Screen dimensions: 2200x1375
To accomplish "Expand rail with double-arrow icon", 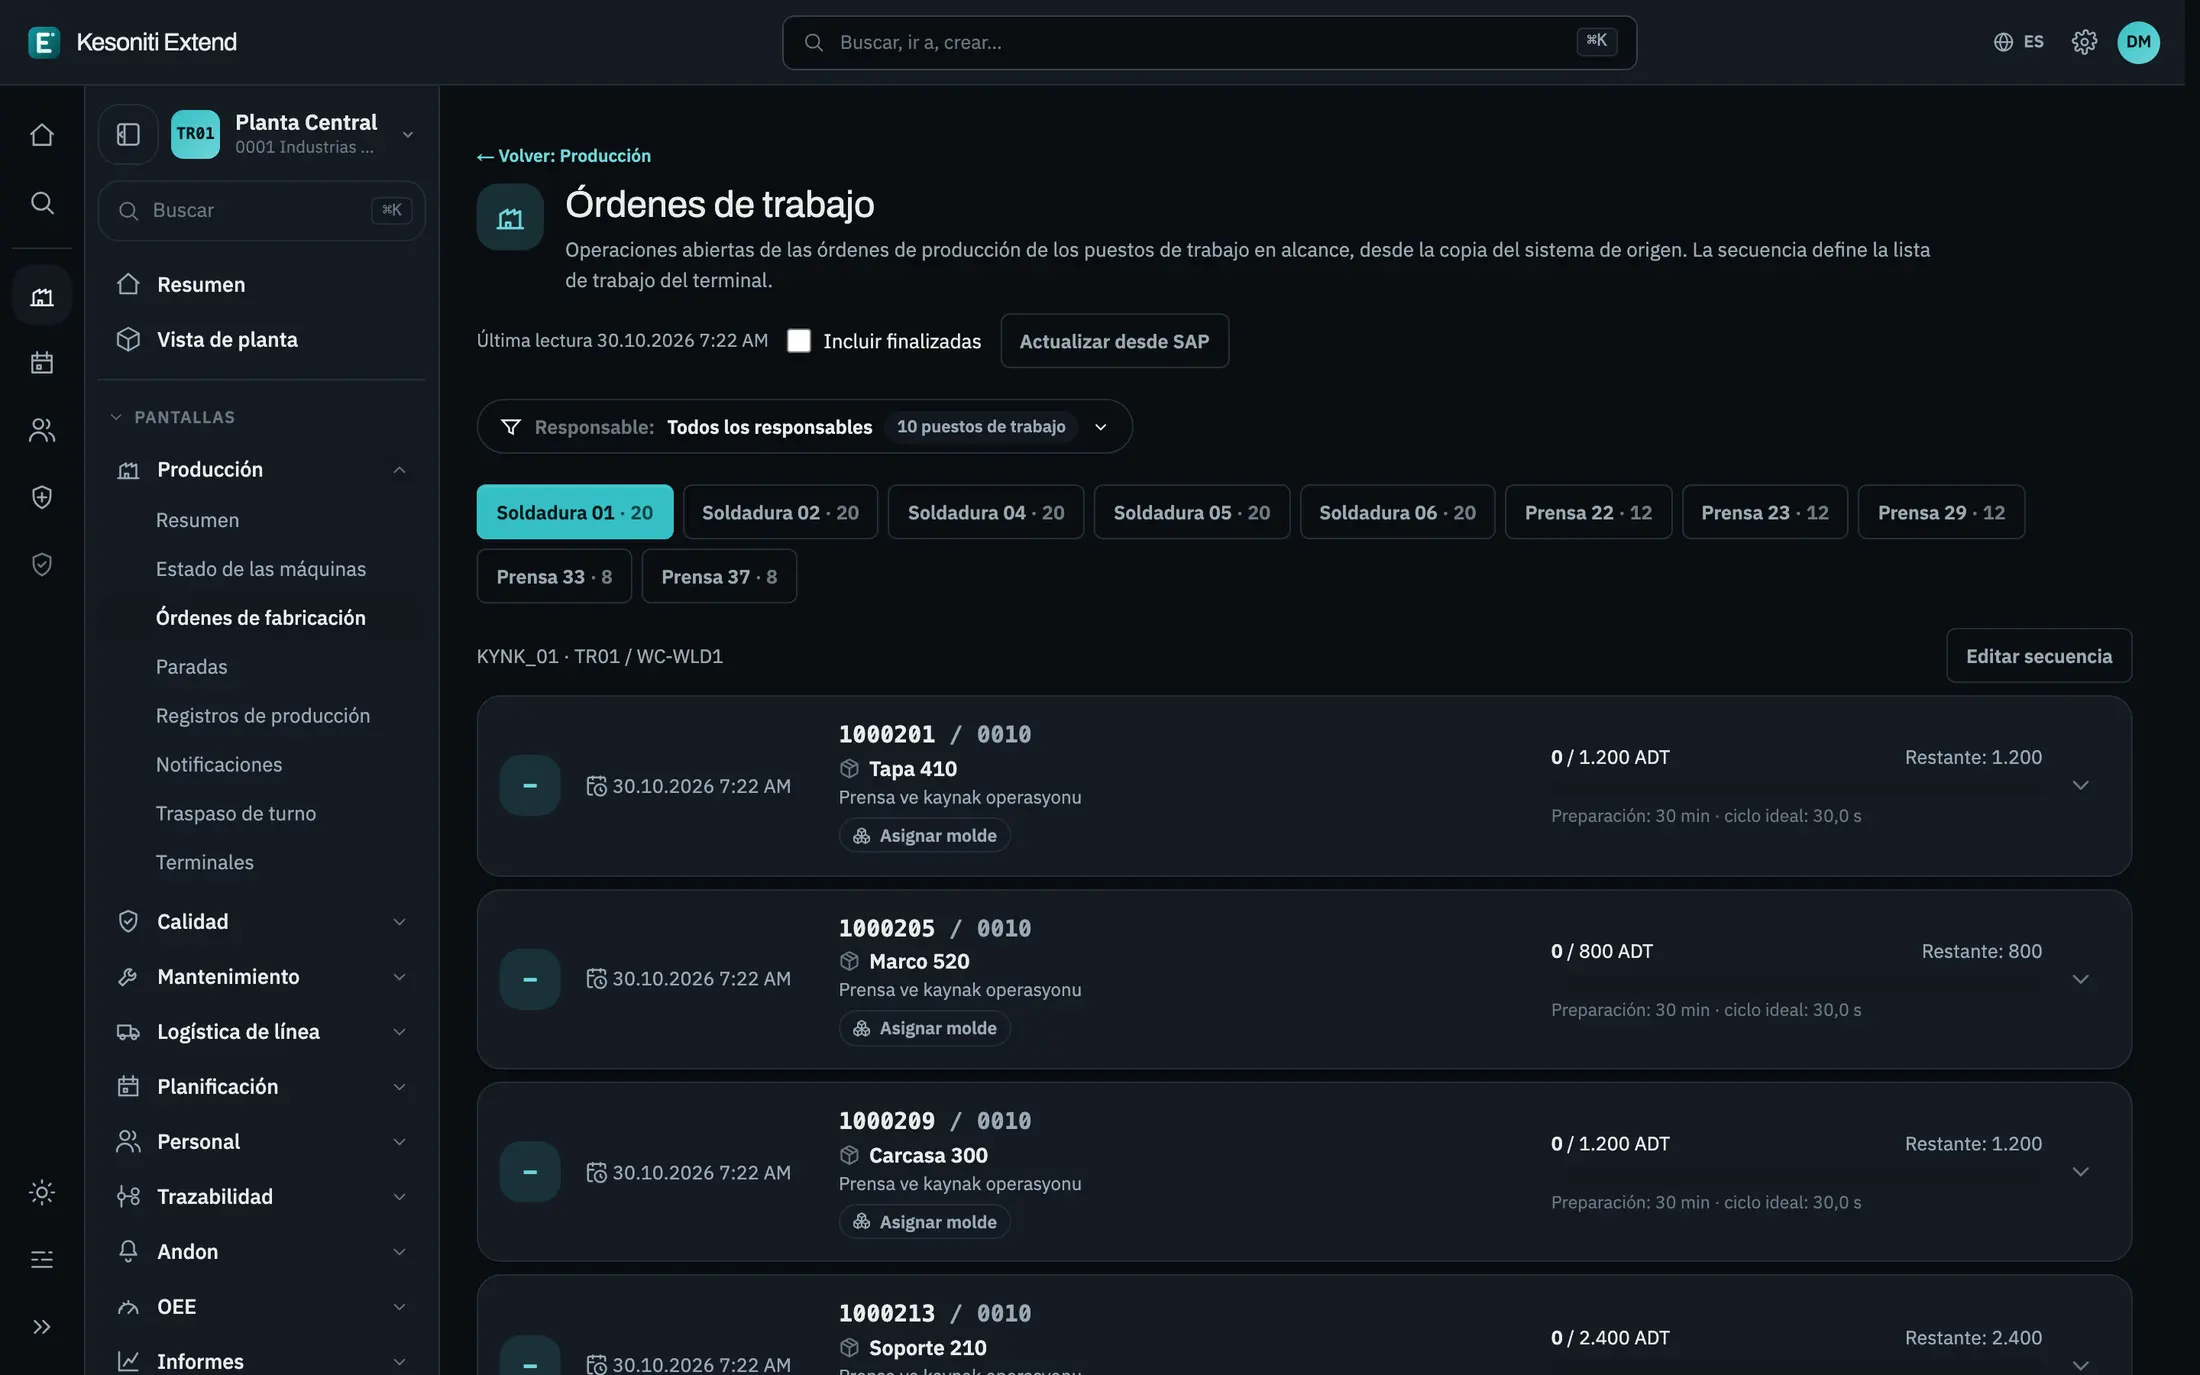I will point(41,1327).
